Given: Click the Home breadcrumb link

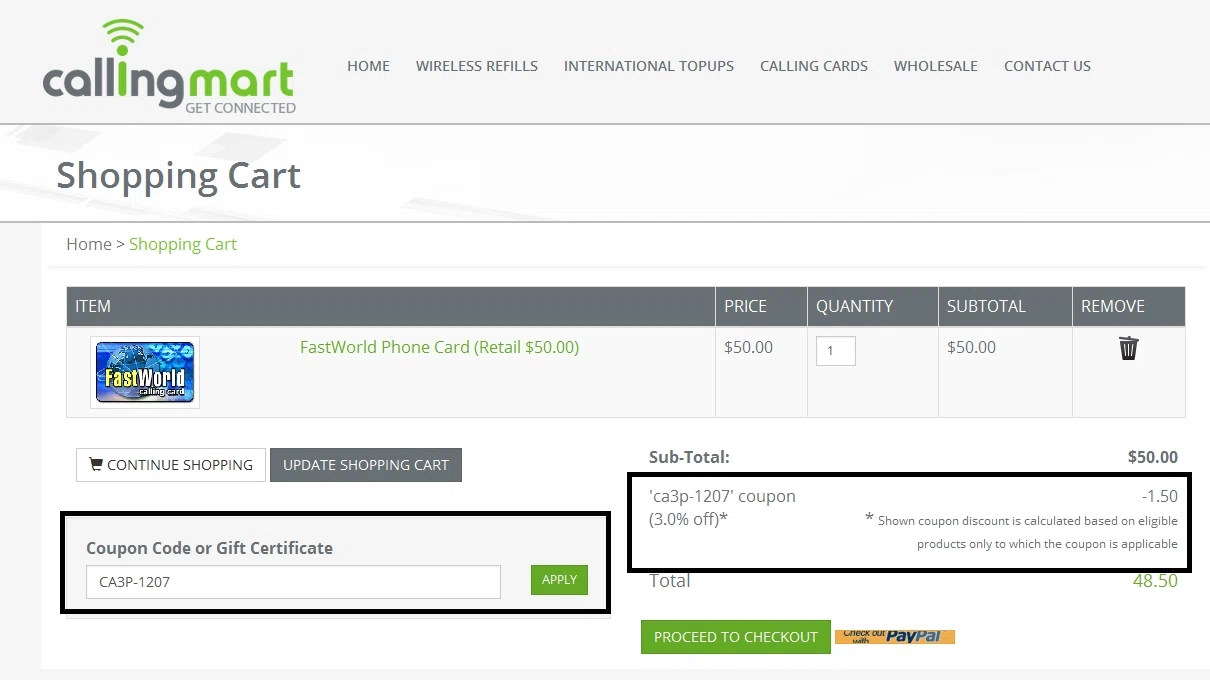Looking at the screenshot, I should (89, 244).
